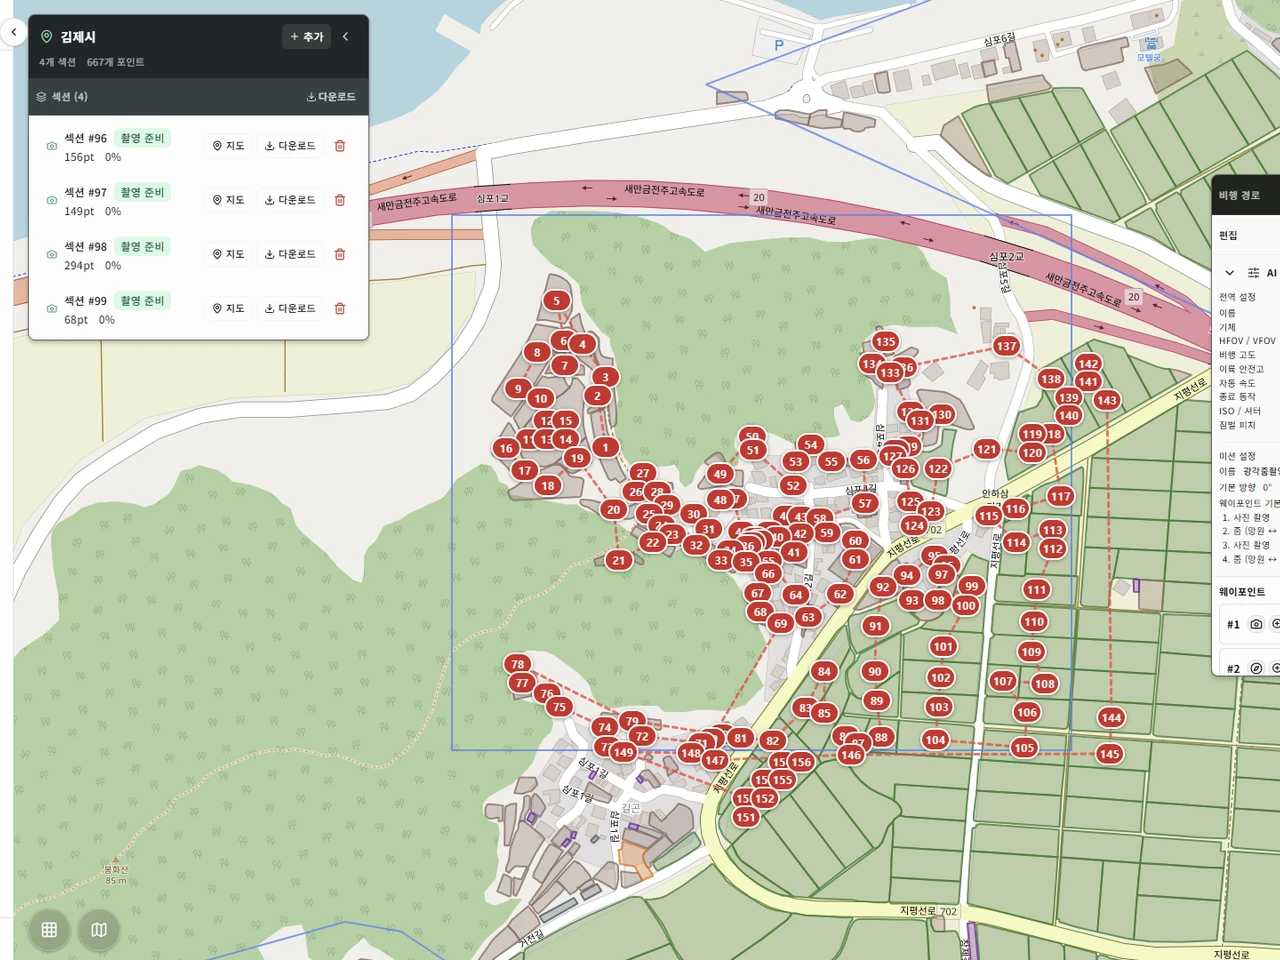The width and height of the screenshot is (1280, 960).
Task: Click the 비행 경로 panel title
Action: (1239, 195)
